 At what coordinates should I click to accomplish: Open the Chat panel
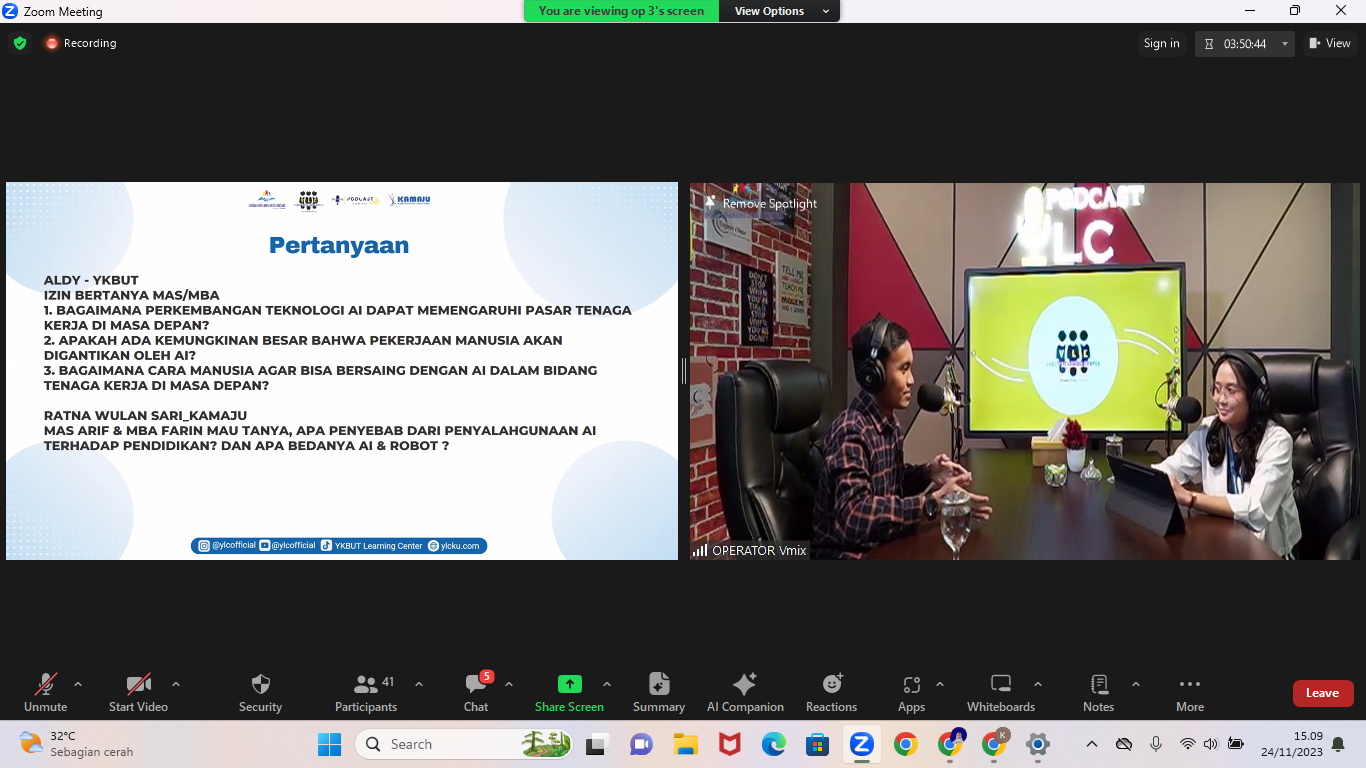pos(476,692)
